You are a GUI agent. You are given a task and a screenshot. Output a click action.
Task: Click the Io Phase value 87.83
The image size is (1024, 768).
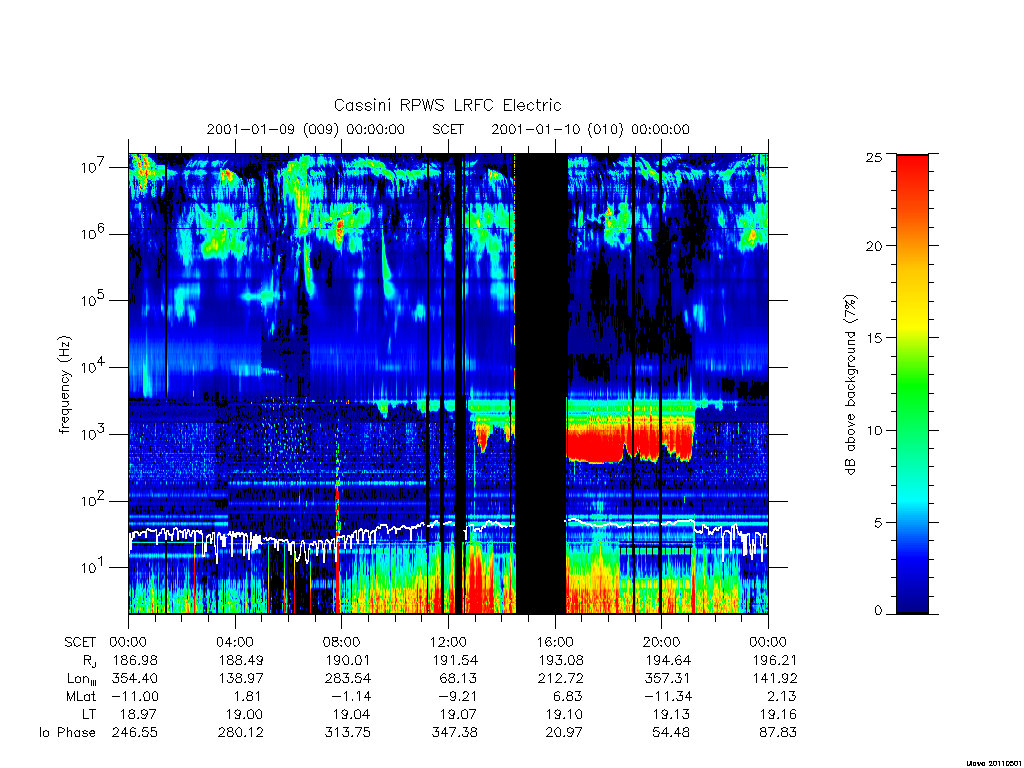pyautogui.click(x=777, y=733)
